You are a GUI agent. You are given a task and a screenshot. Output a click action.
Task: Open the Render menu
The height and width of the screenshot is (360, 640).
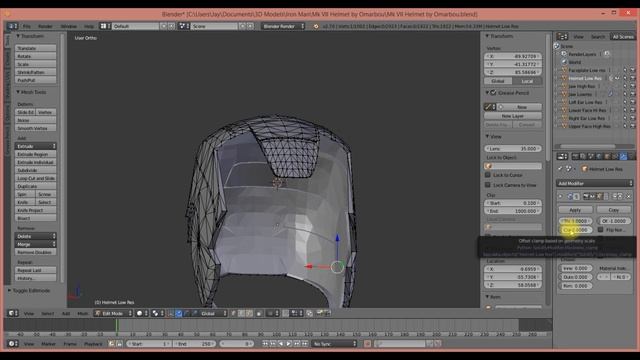click(x=45, y=26)
